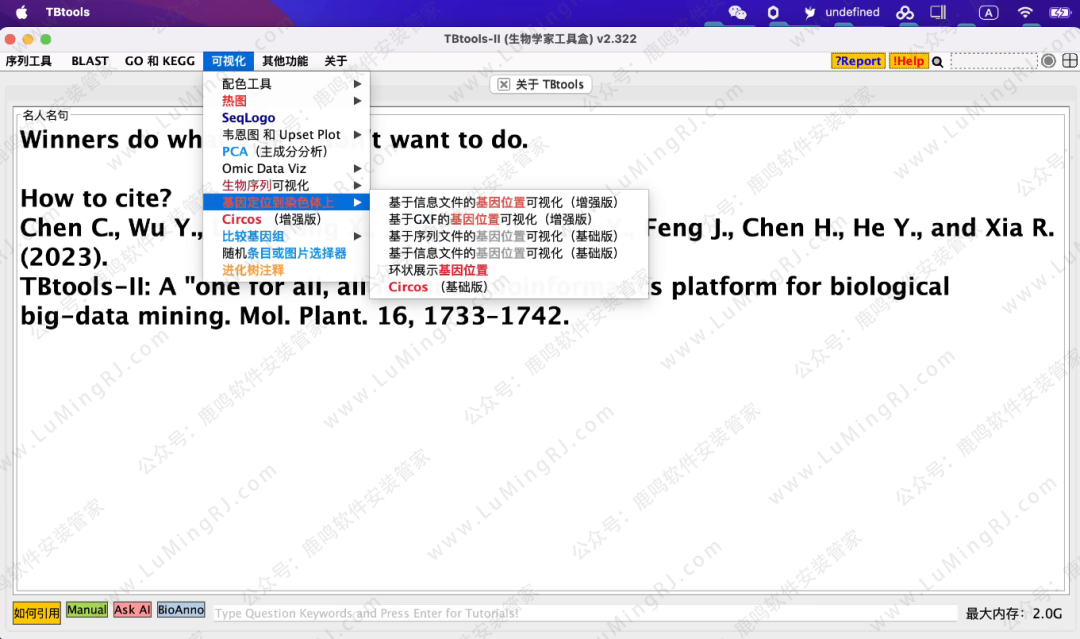Select SeqLogo from the 可视化 menu

[x=249, y=118]
